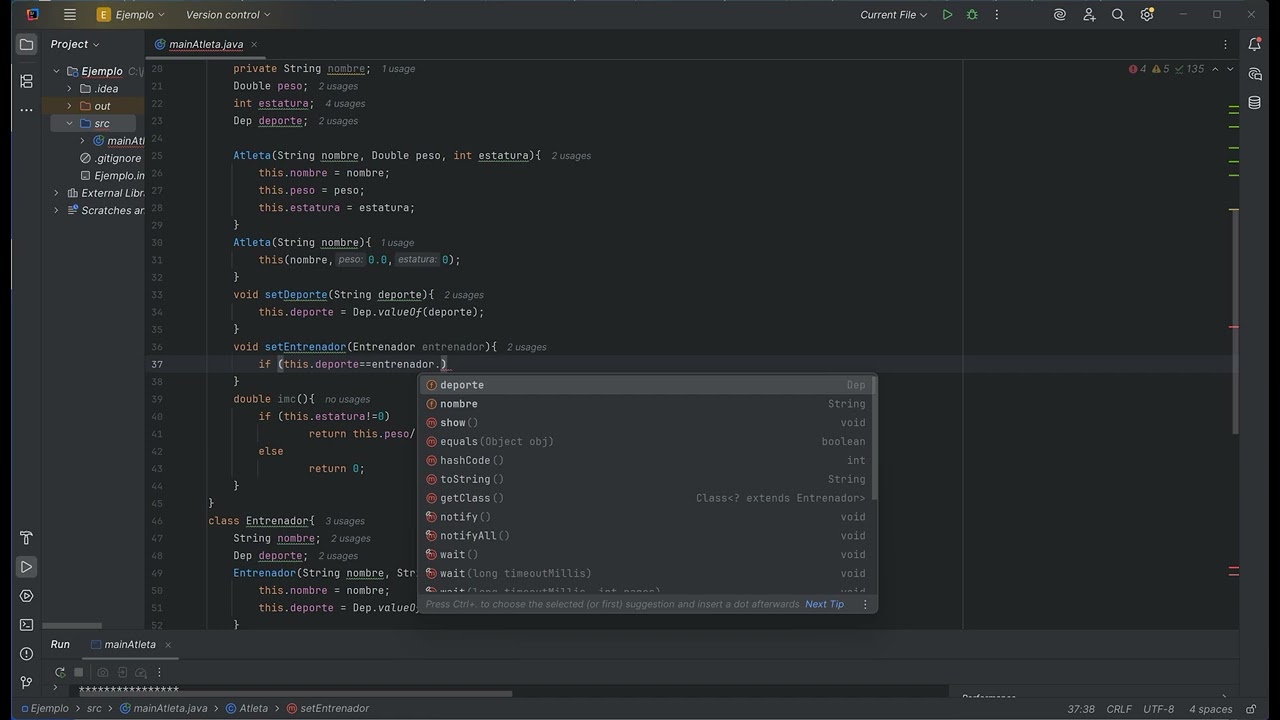Choose the equals(Object obj) suggestion

tap(646, 441)
